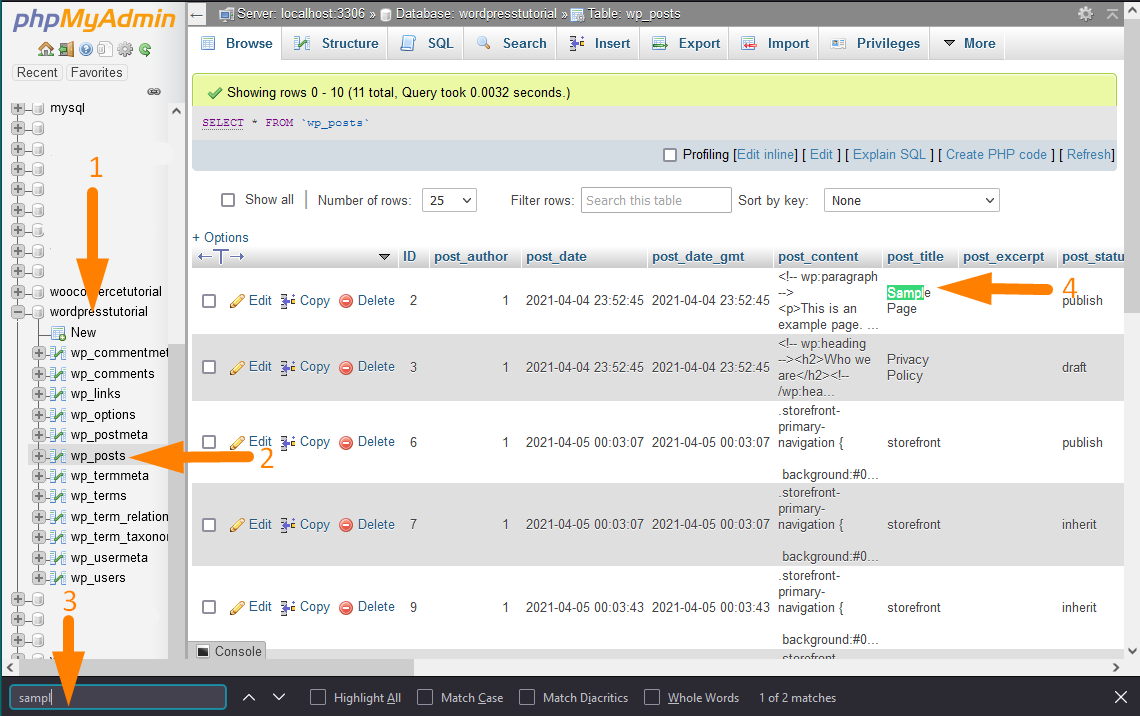Open the SQL tab
Screen dimensions: 1140x716
427,44
